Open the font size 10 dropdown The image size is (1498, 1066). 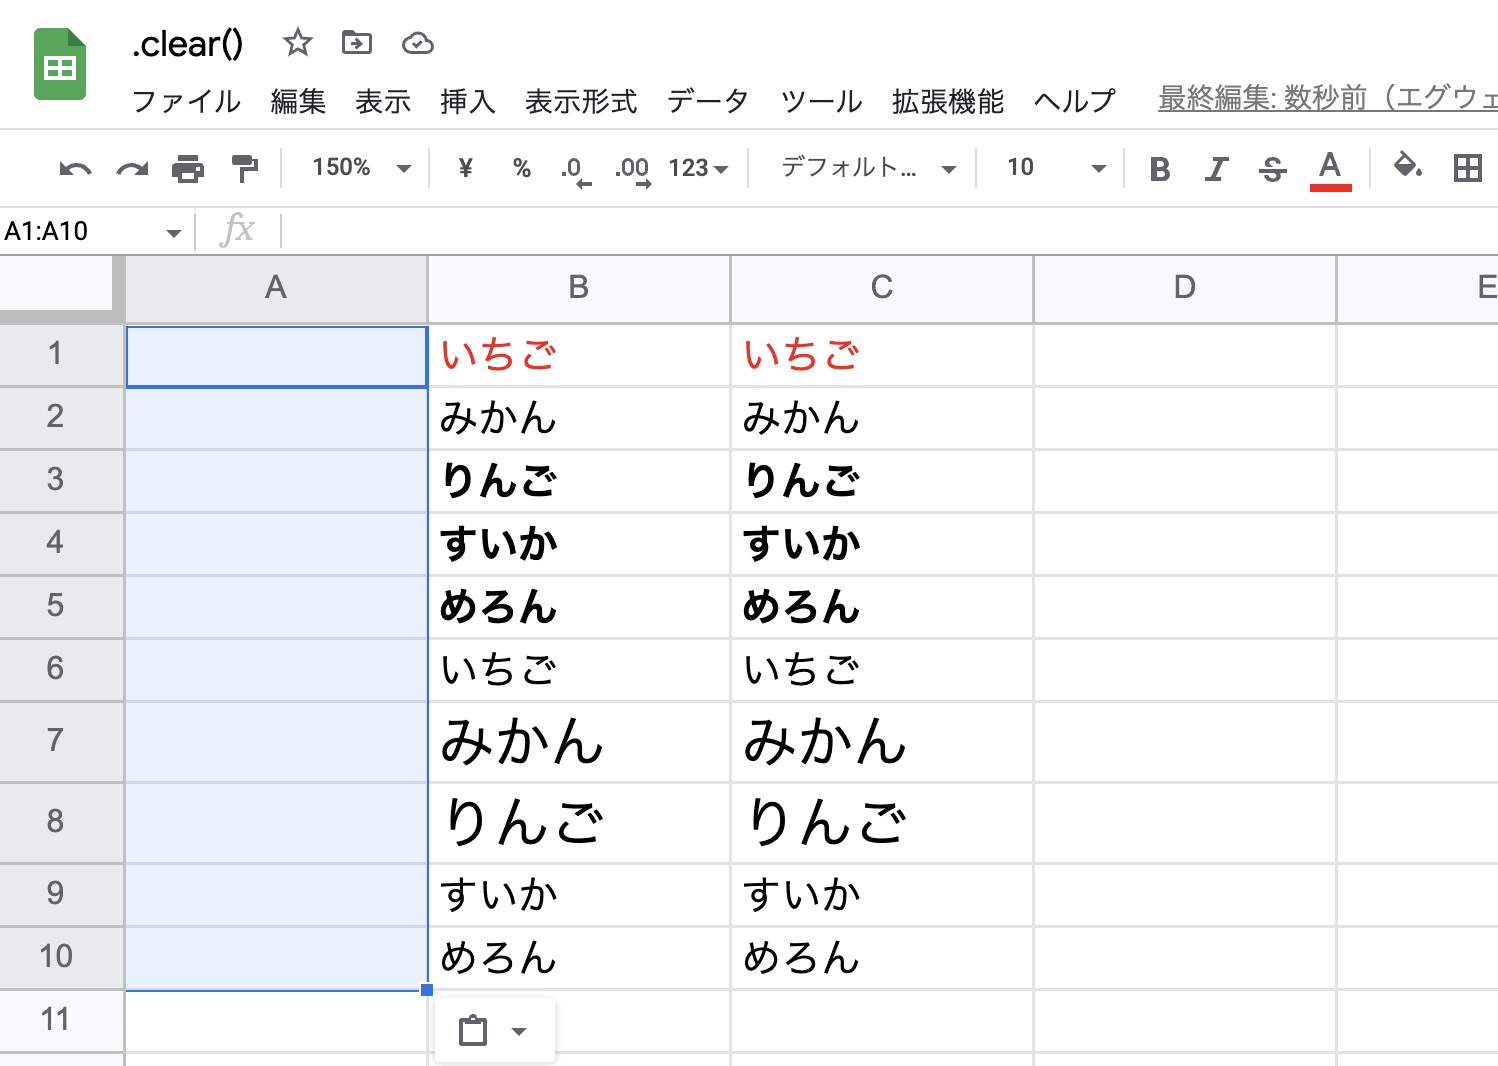pyautogui.click(x=1056, y=168)
